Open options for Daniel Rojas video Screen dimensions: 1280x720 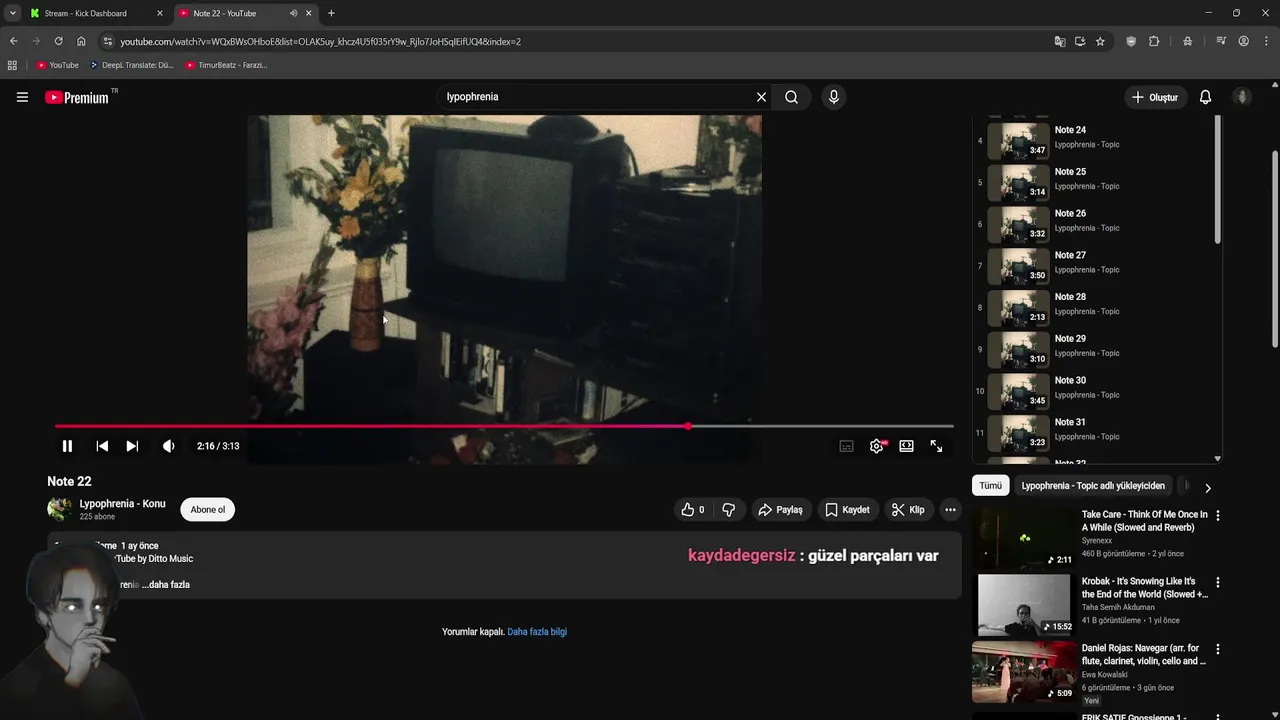1217,649
